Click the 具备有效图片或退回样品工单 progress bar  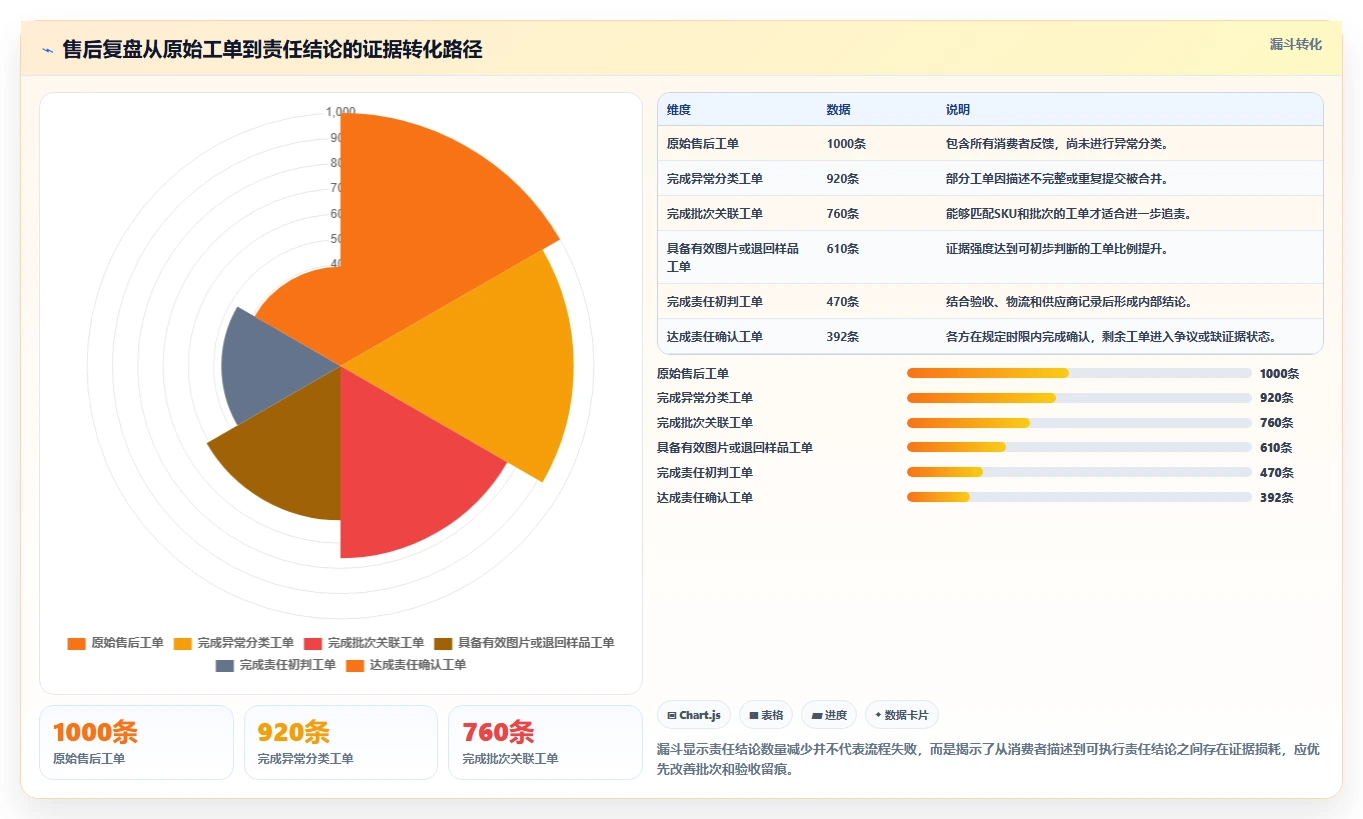click(1079, 448)
